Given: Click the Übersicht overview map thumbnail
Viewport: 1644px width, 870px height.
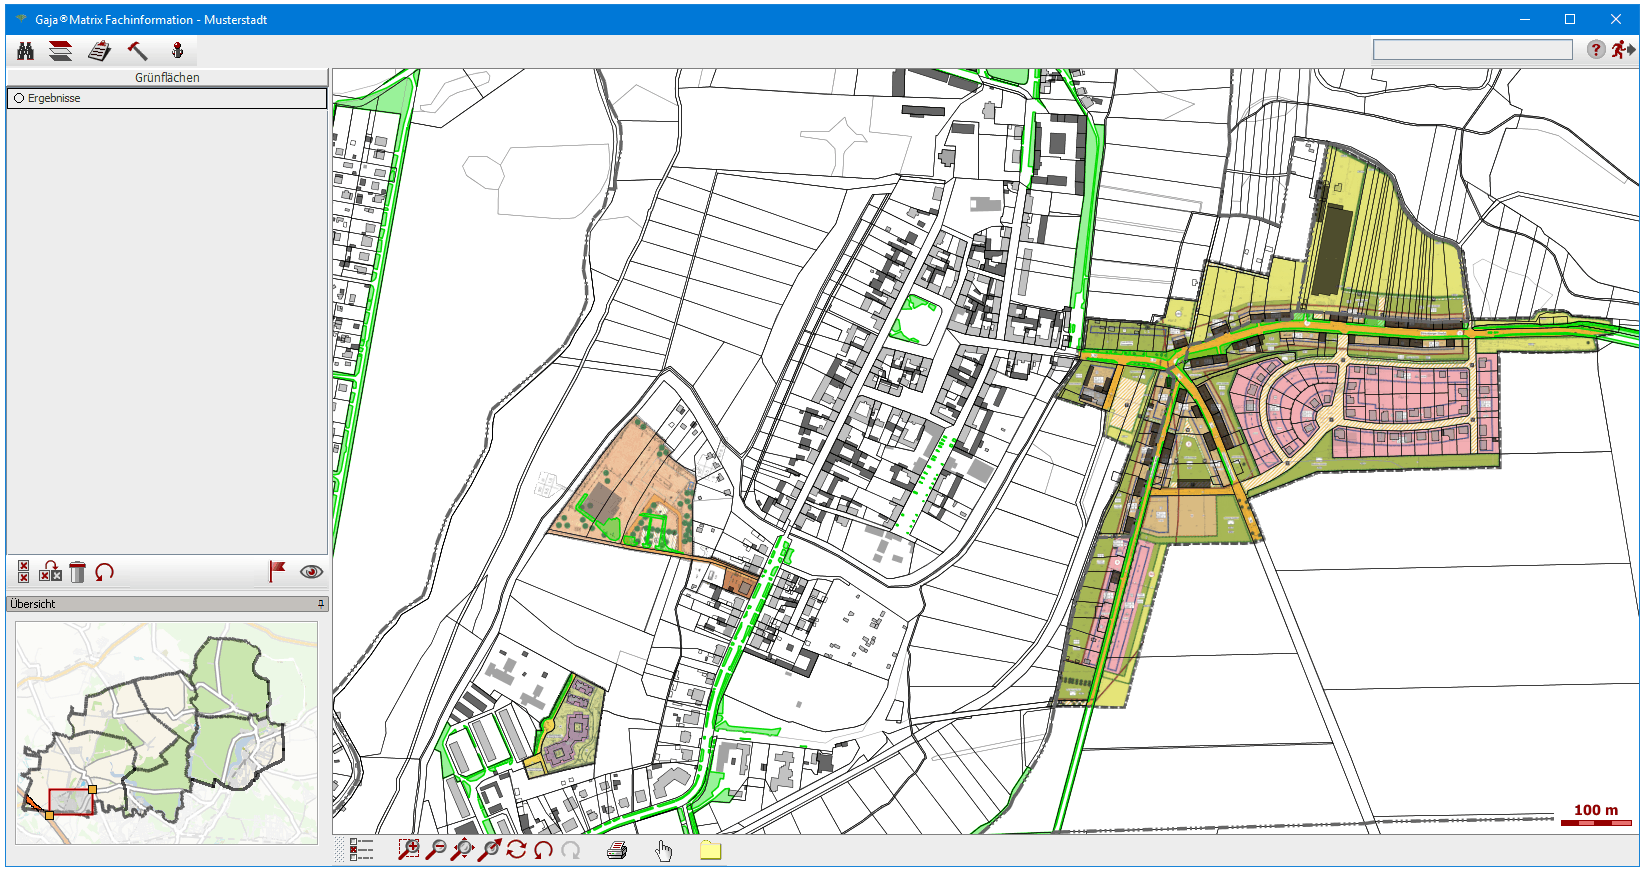Looking at the screenshot, I should [x=166, y=732].
